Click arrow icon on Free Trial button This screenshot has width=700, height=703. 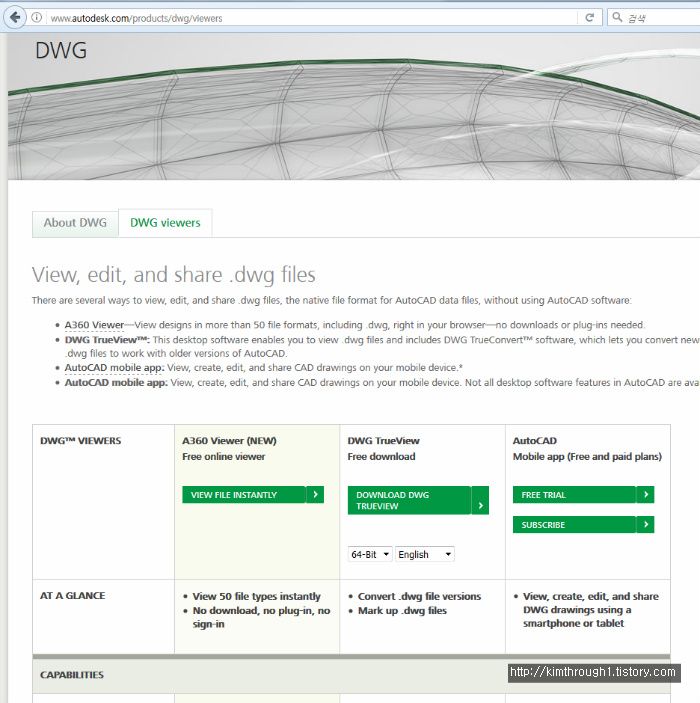tap(646, 495)
